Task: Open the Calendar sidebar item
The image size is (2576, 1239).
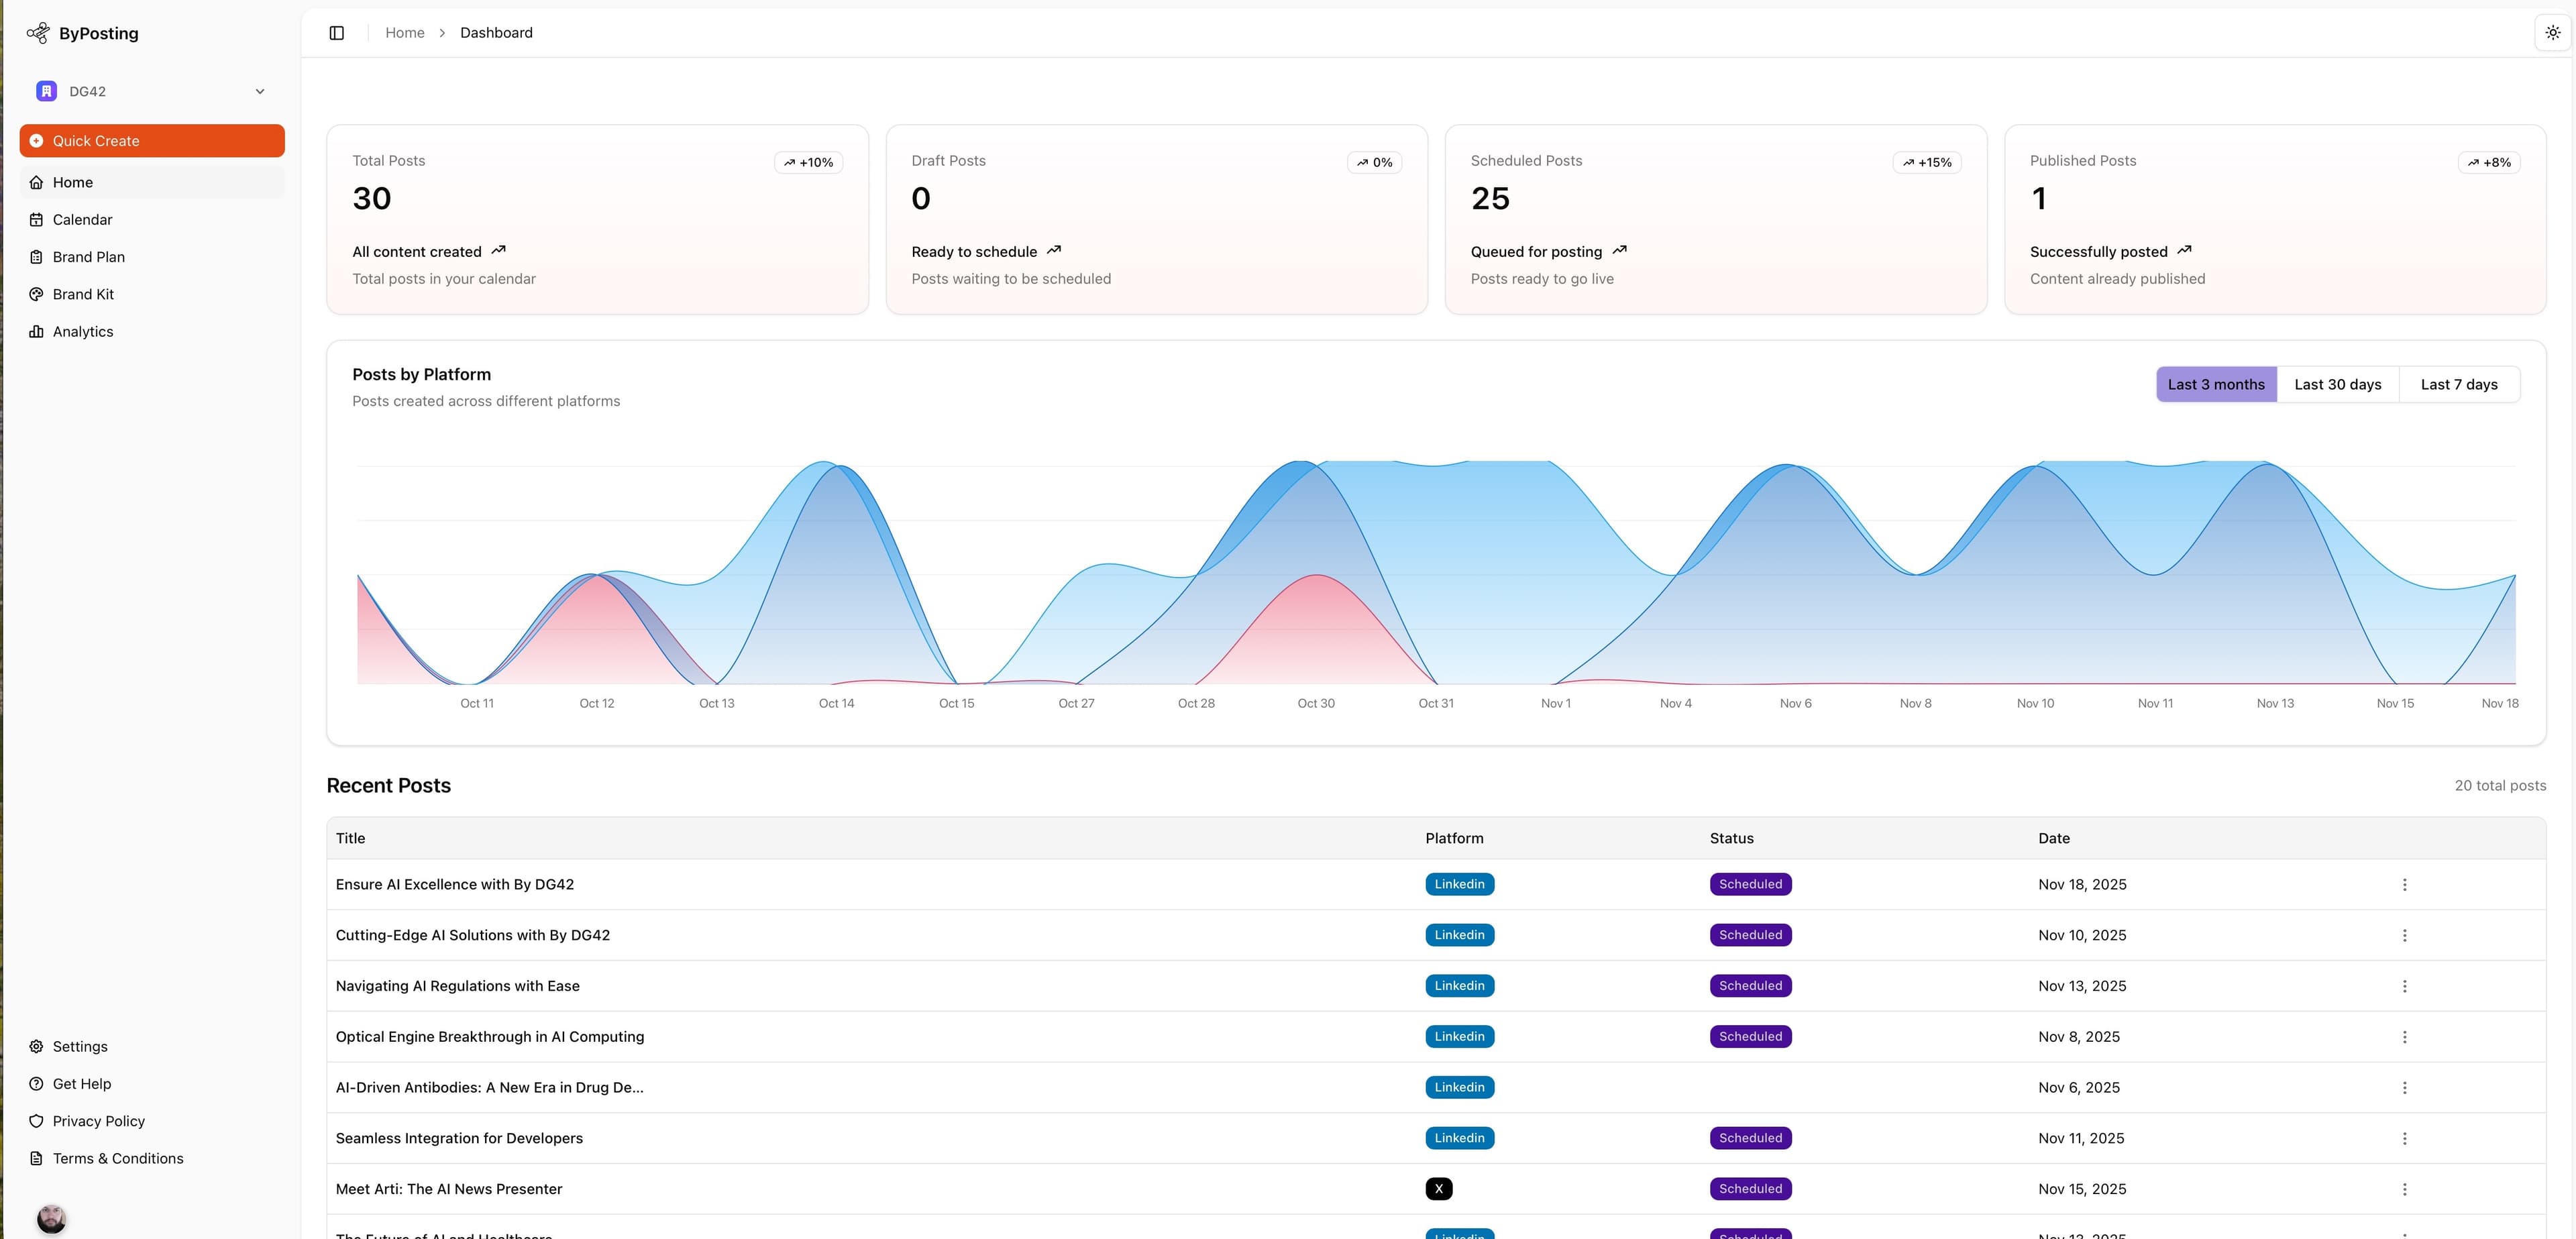Action: pos(82,220)
